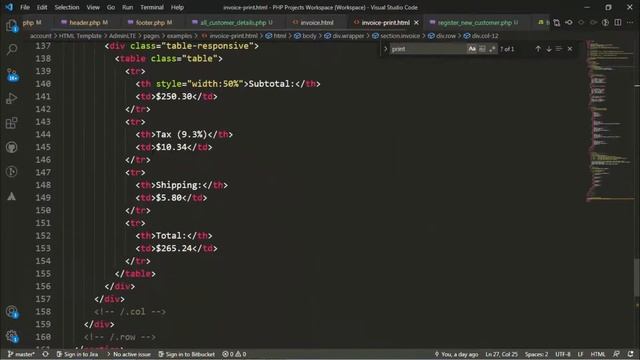
Task: Open the timeline history view icon
Action: click(x=11, y=171)
